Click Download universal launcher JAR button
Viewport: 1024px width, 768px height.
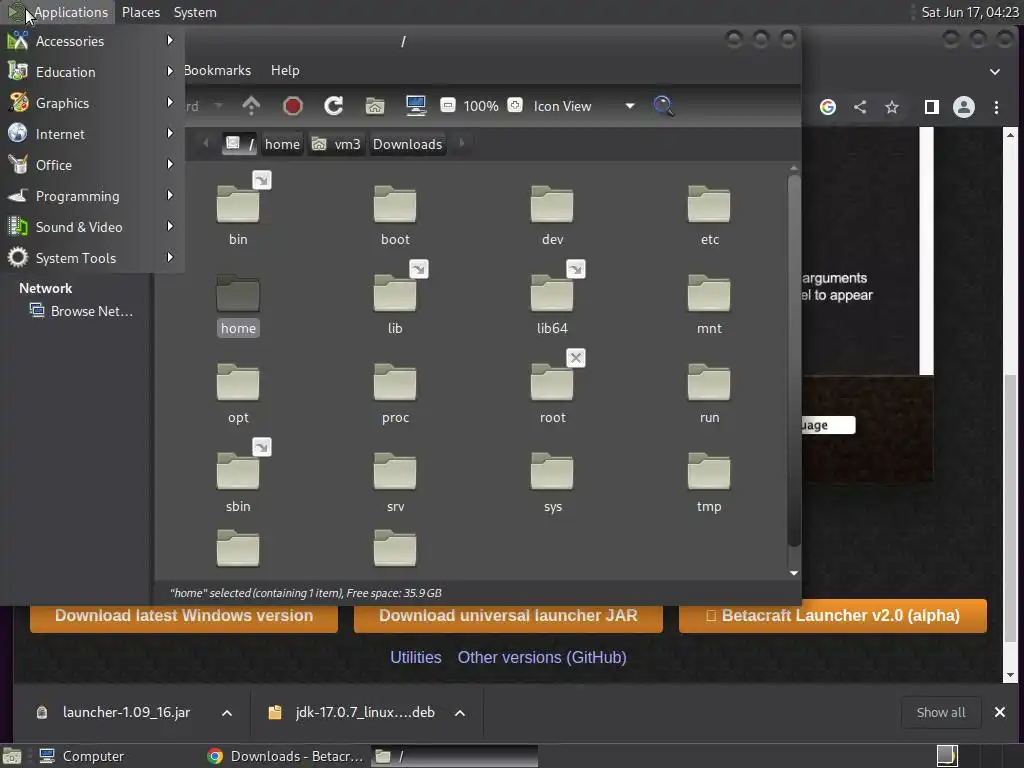point(508,616)
